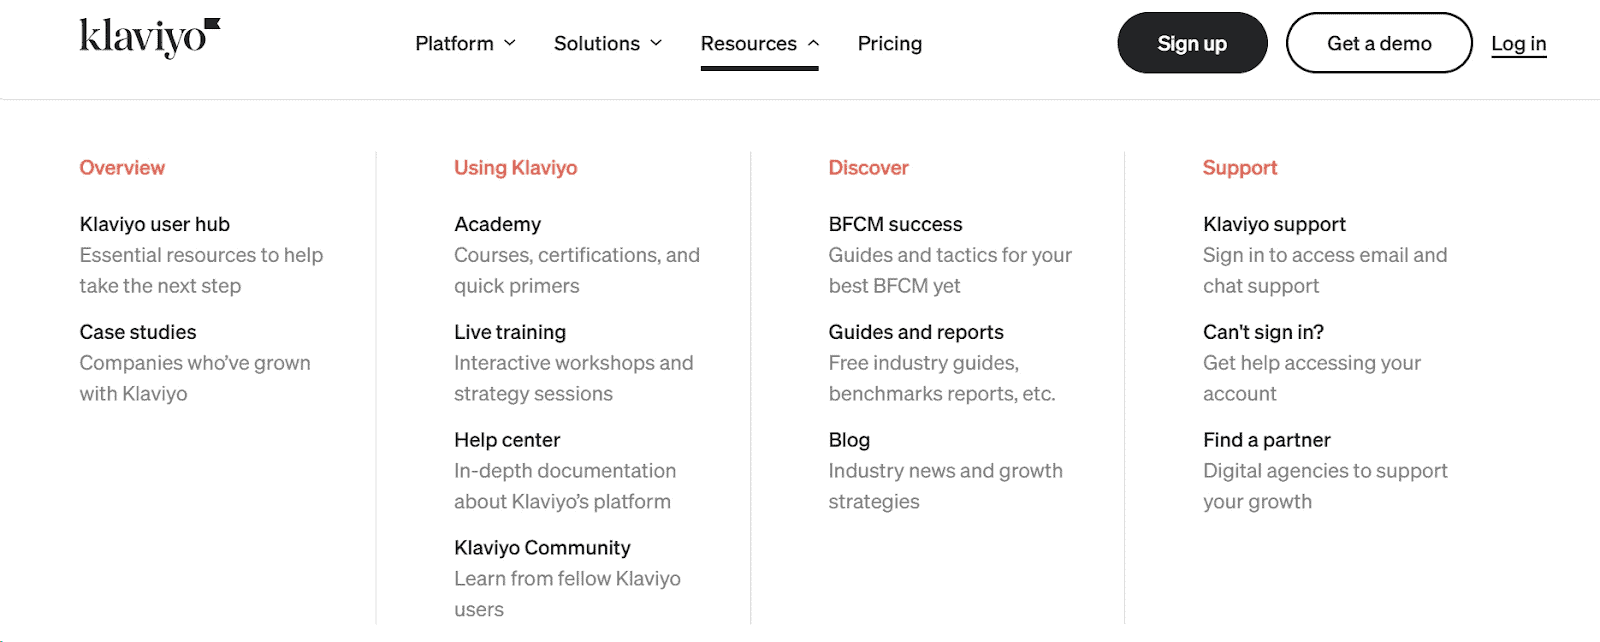Go to Live training workshops
Screen dimensions: 1600x642
click(x=509, y=331)
